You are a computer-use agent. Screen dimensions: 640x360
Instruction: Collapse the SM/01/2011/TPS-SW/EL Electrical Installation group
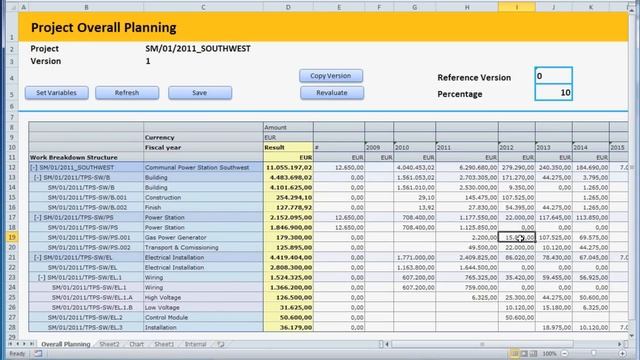pos(38,258)
